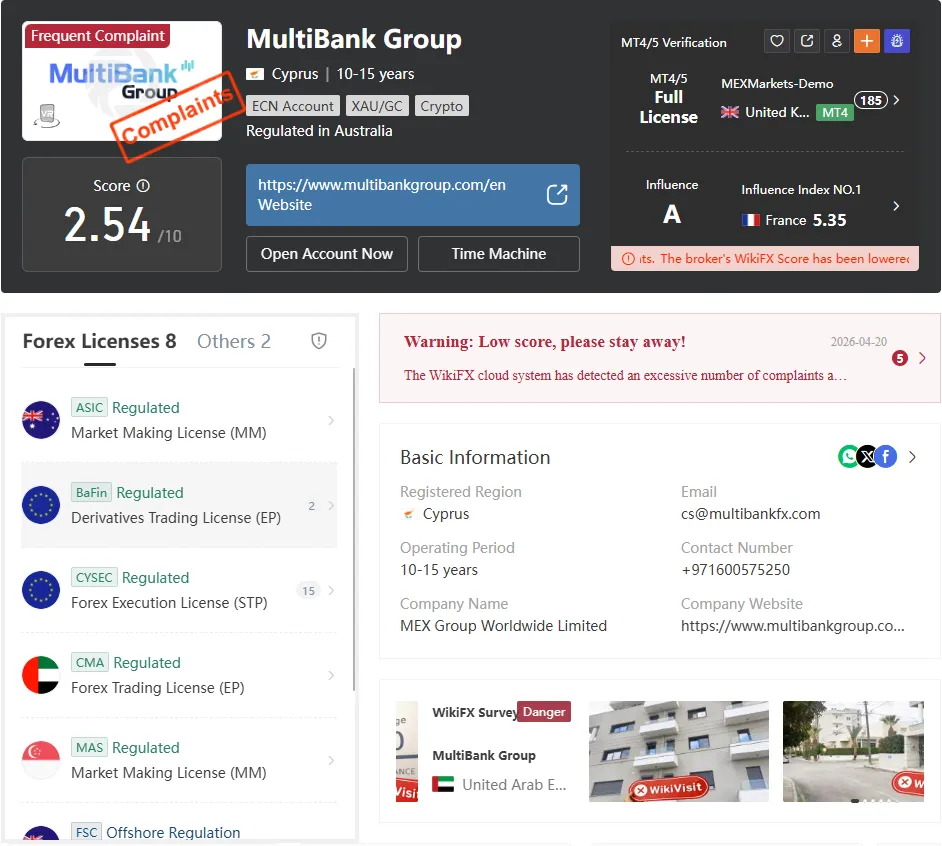942x846 pixels.
Task: Click the ASIC regulator tag
Action: click(89, 407)
